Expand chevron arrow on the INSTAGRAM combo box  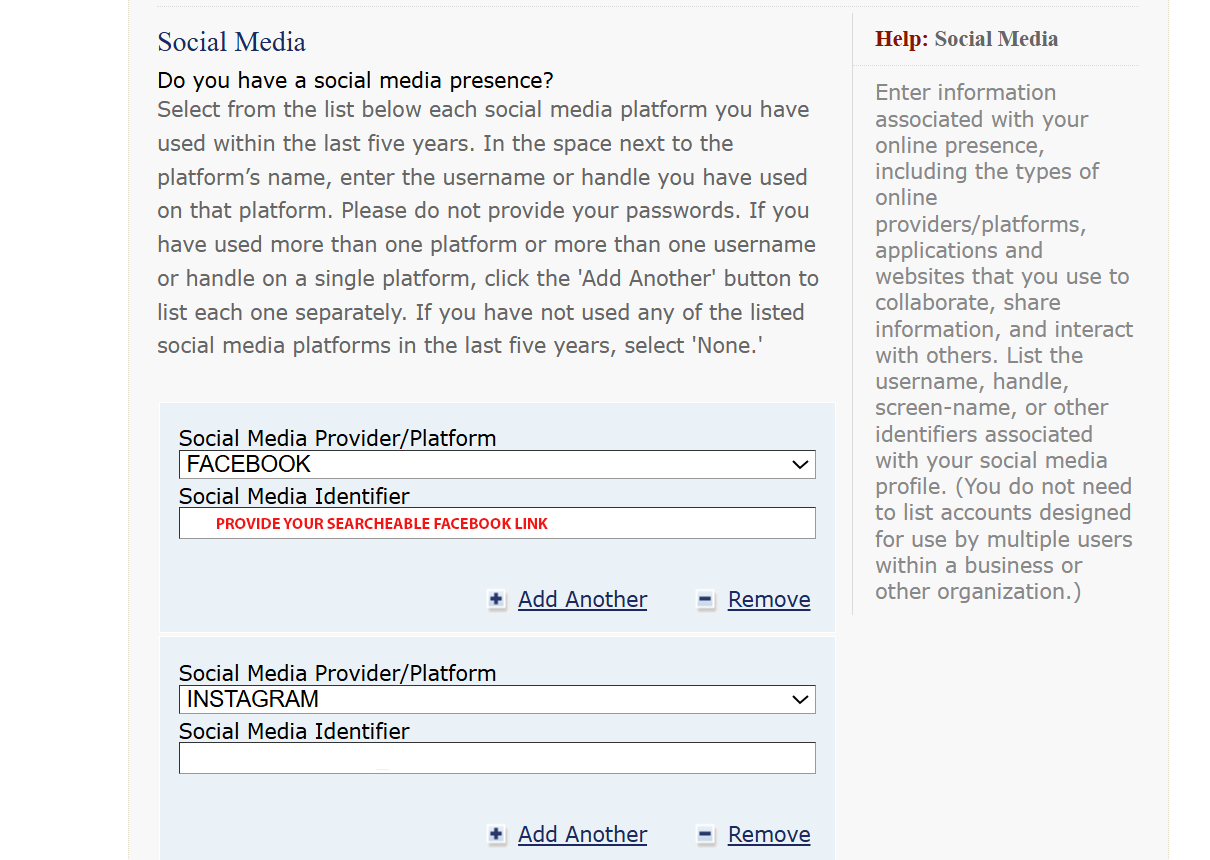[x=799, y=700]
